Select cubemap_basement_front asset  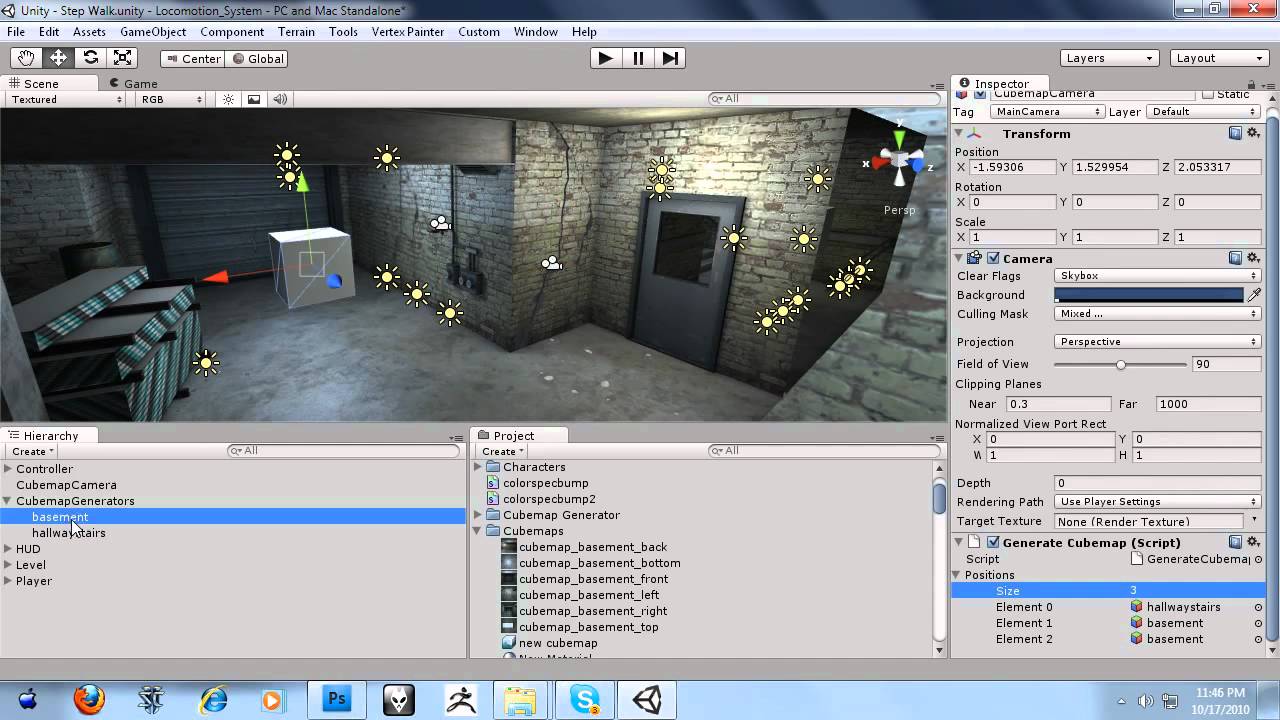593,579
